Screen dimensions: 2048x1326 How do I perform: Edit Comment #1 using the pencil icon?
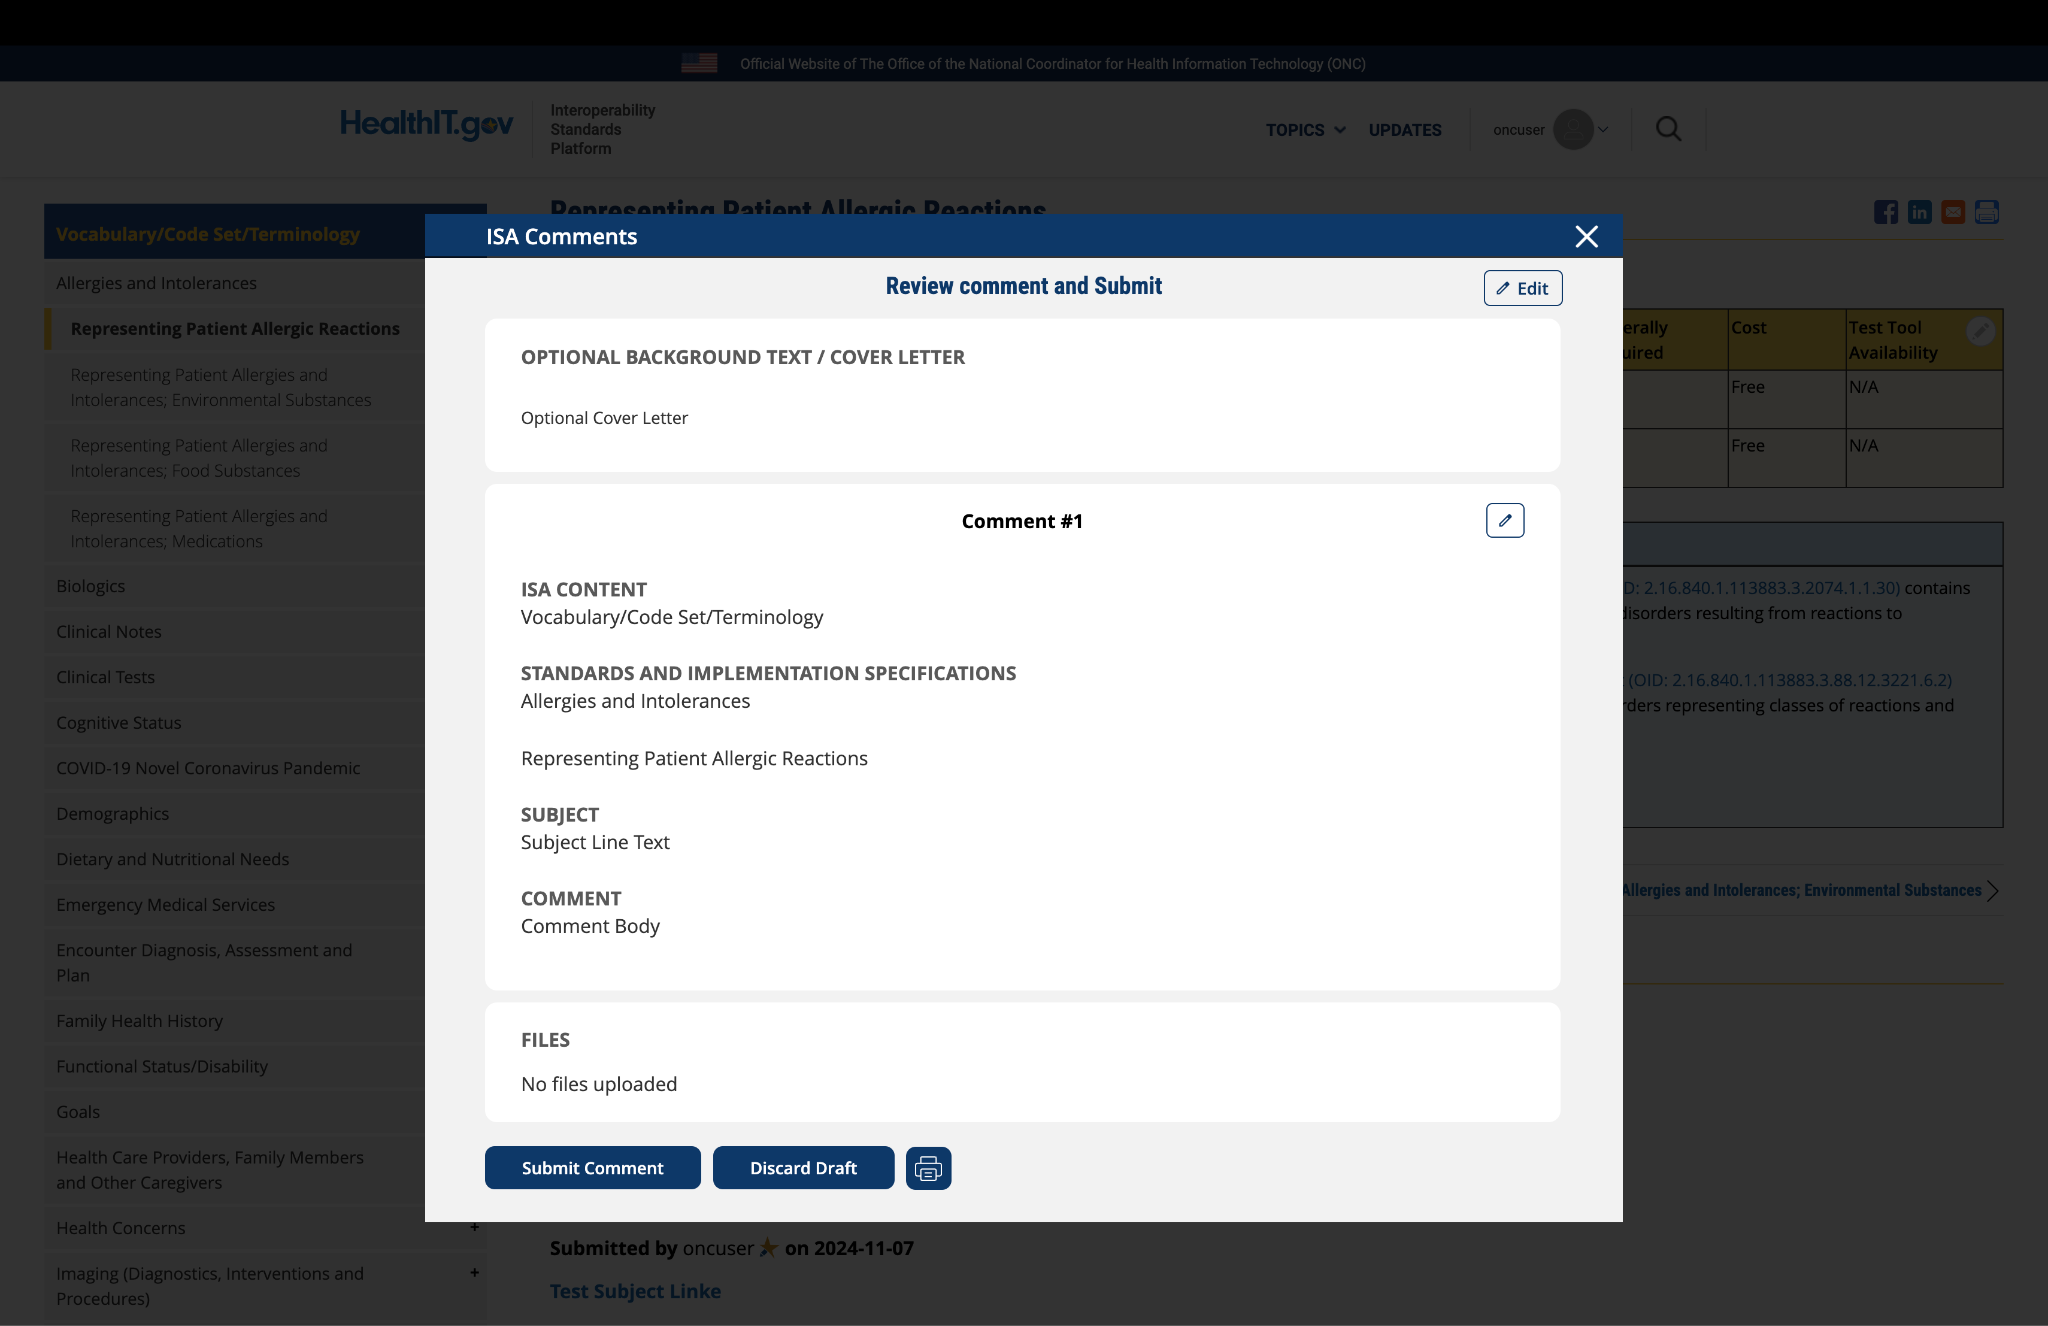click(x=1505, y=520)
